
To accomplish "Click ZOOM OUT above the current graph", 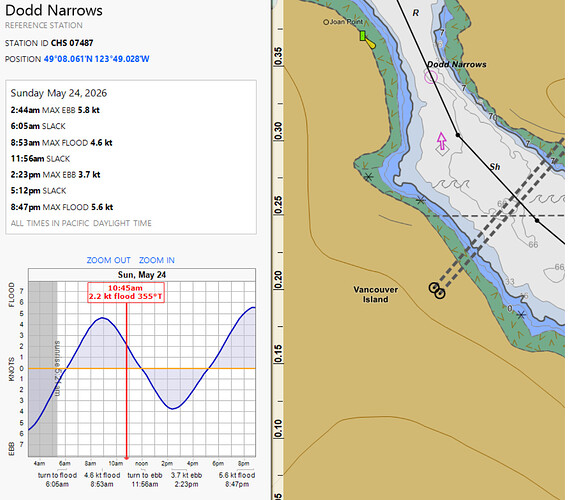I will coord(109,260).
